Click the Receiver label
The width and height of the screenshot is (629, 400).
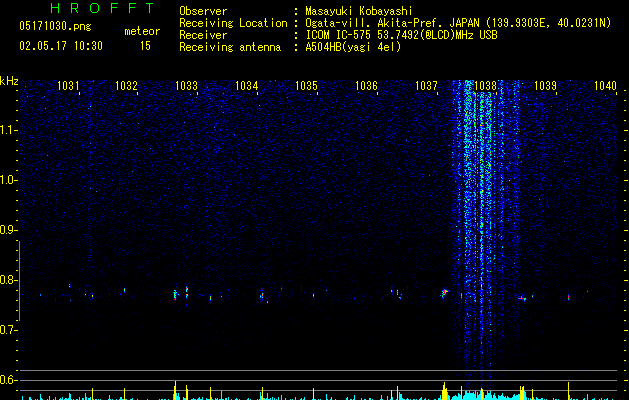coord(203,35)
